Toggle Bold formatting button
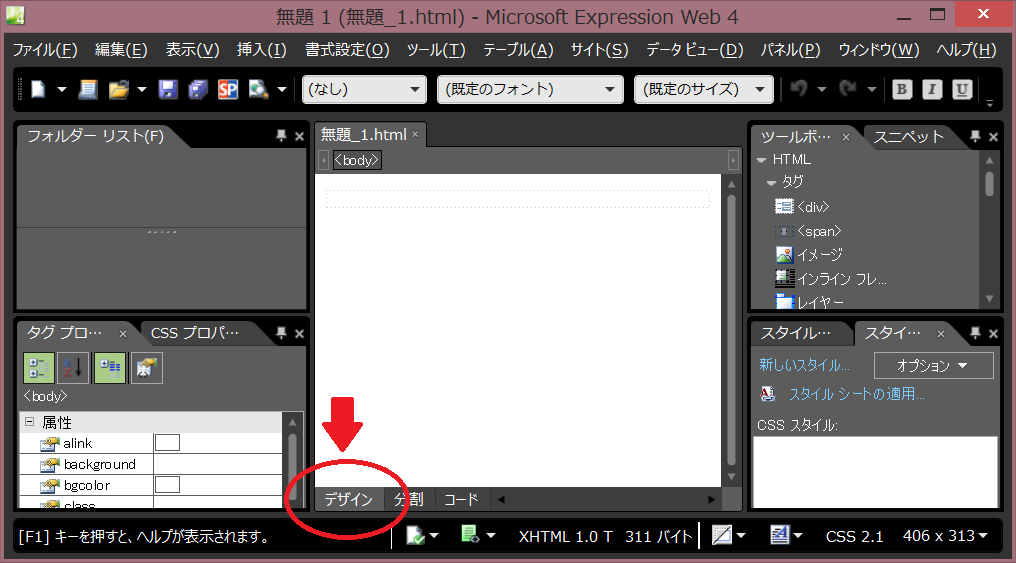The image size is (1016, 563). 901,89
